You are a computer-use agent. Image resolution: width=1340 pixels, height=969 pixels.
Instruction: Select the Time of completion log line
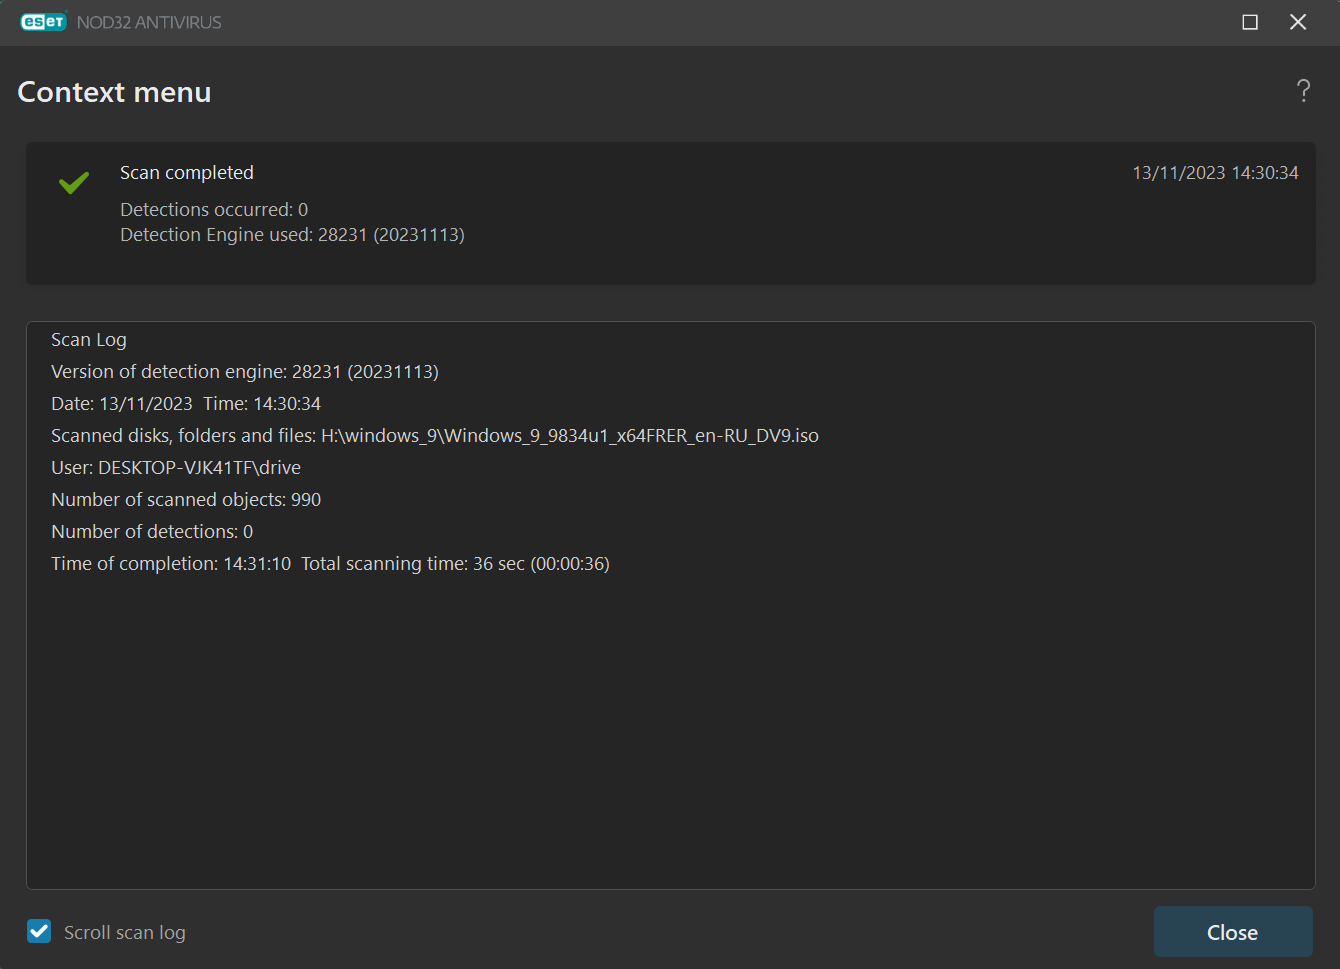pyautogui.click(x=330, y=564)
